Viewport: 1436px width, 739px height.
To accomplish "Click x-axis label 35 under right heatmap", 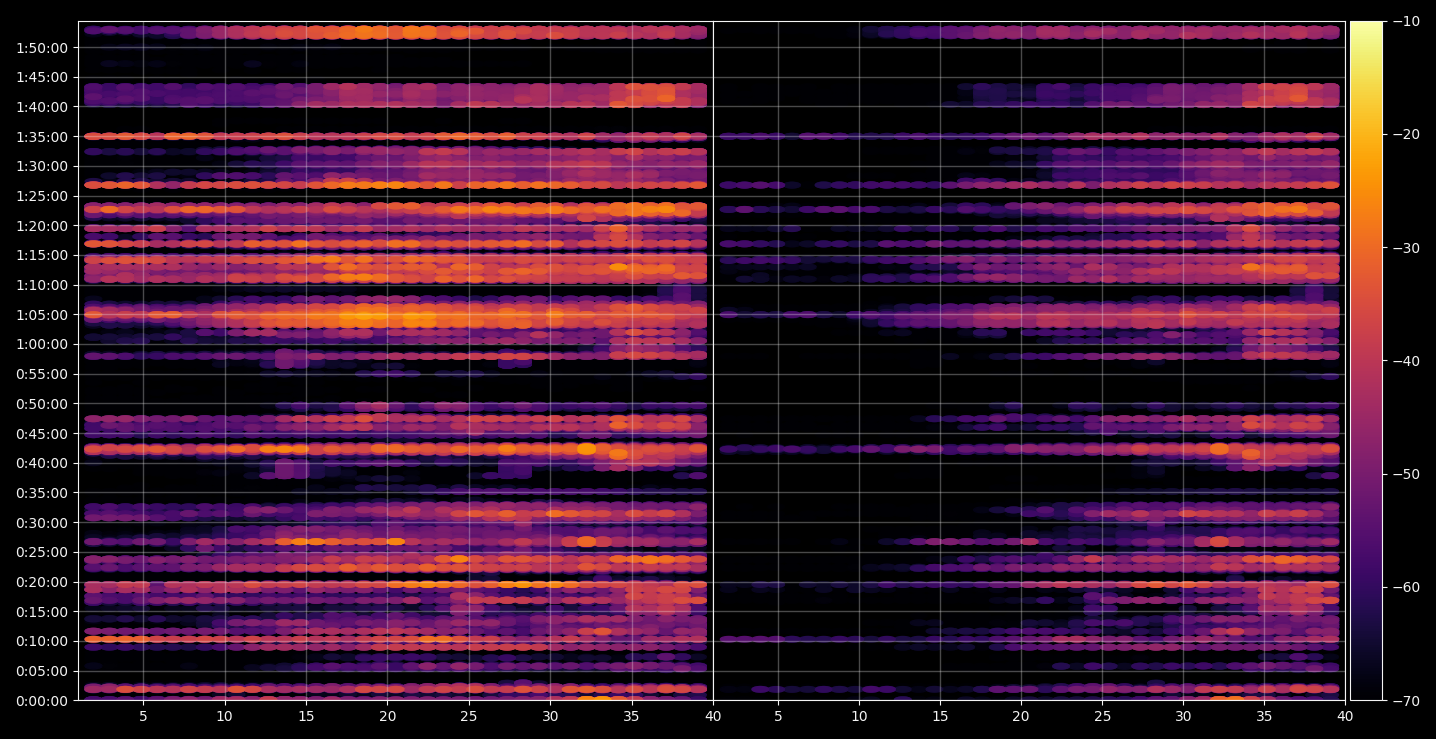I will tap(1264, 717).
